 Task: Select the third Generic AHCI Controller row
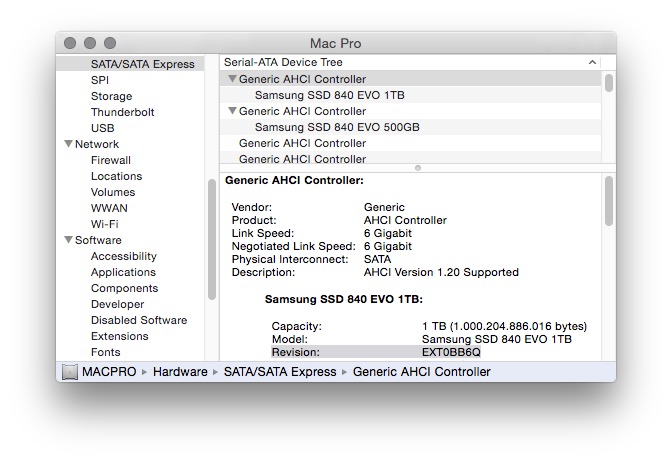click(411, 143)
